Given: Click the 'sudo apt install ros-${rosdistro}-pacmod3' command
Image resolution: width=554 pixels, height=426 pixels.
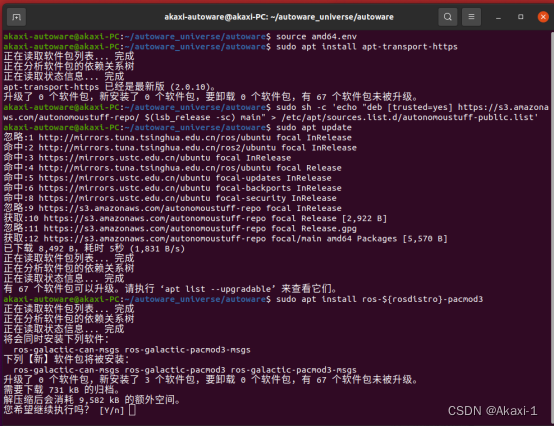Looking at the screenshot, I should pos(379,299).
